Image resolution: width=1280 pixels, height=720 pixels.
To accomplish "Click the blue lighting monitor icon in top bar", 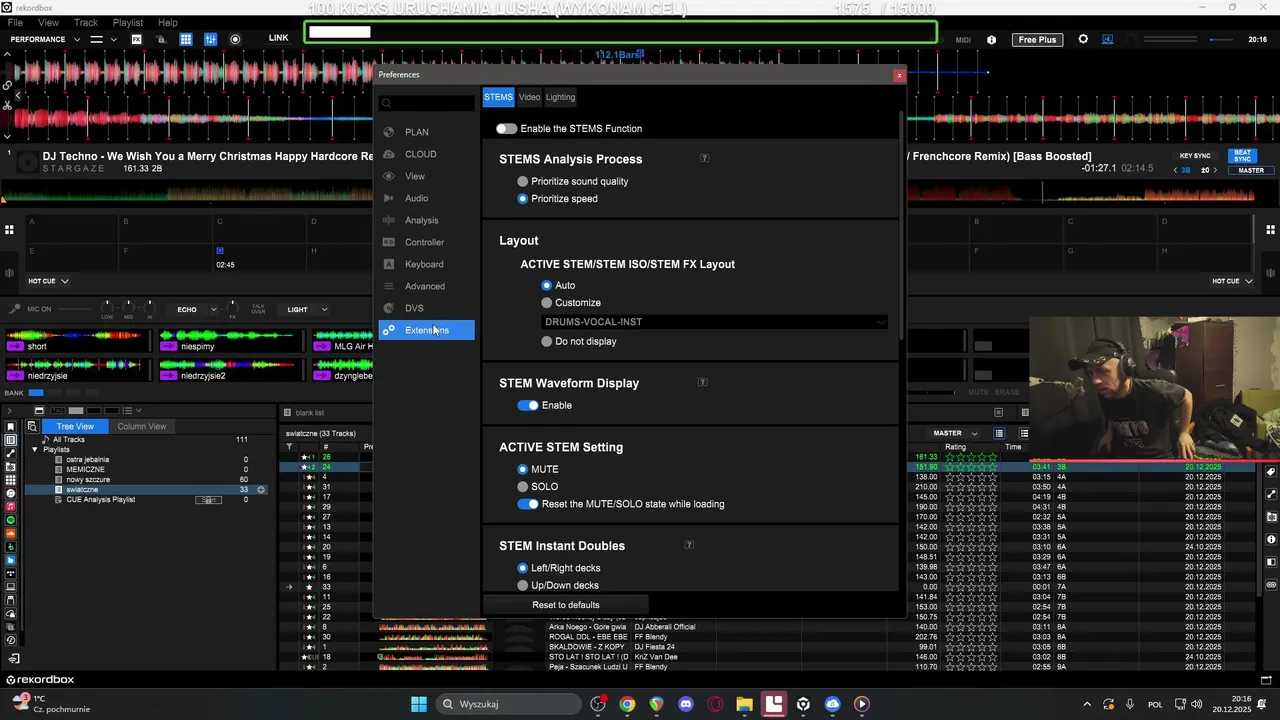I will (x=1107, y=39).
